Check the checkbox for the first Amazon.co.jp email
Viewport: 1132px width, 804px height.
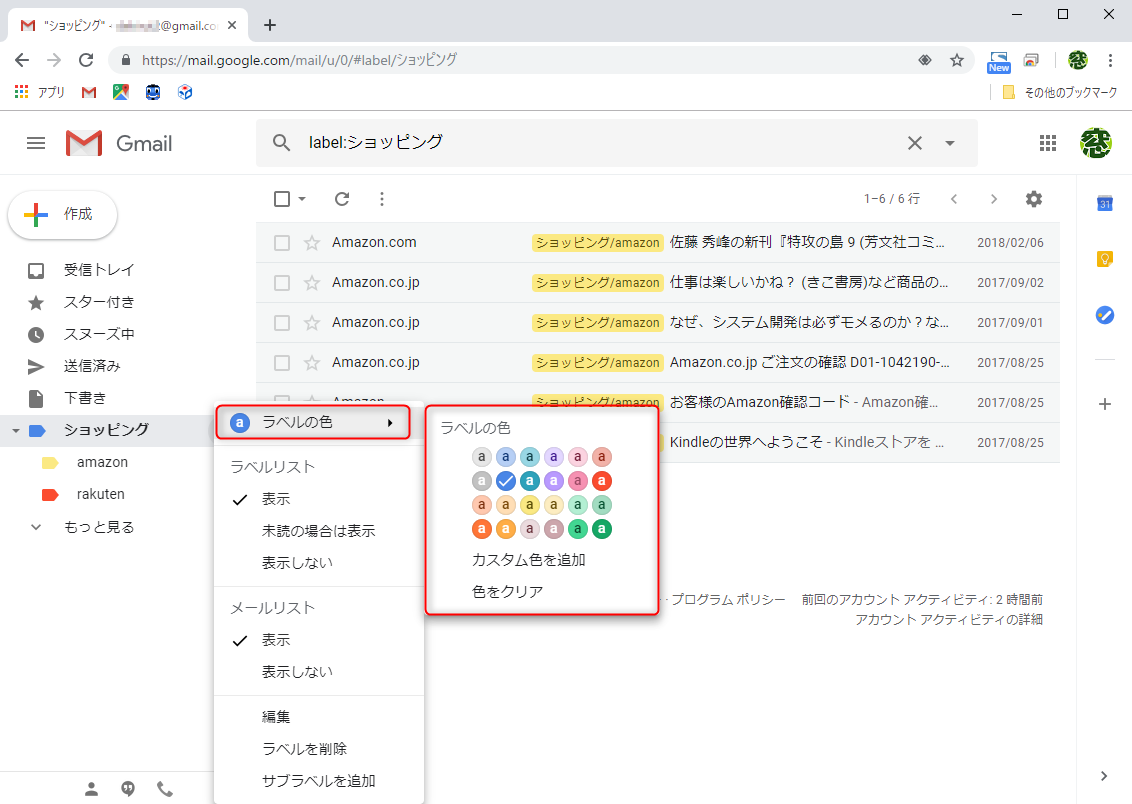pyautogui.click(x=281, y=282)
